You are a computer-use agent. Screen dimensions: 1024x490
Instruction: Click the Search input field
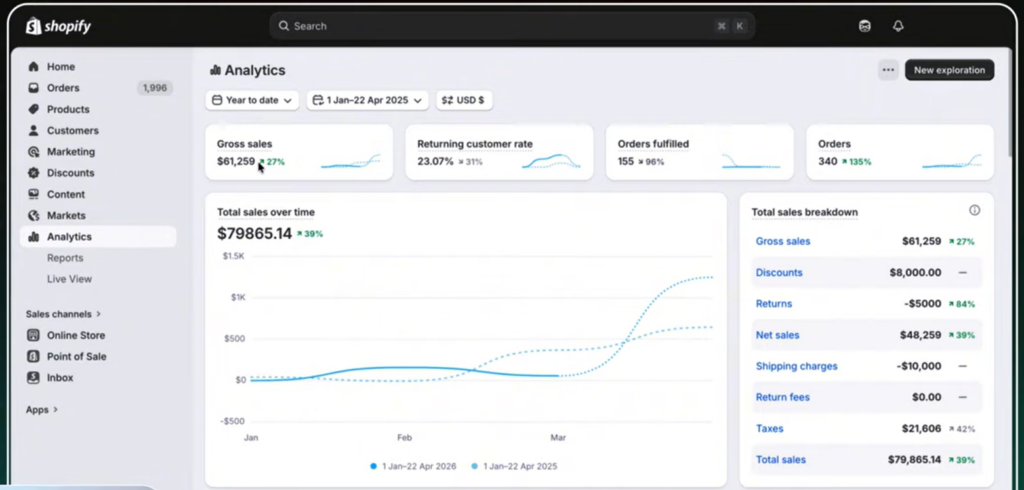click(x=512, y=26)
